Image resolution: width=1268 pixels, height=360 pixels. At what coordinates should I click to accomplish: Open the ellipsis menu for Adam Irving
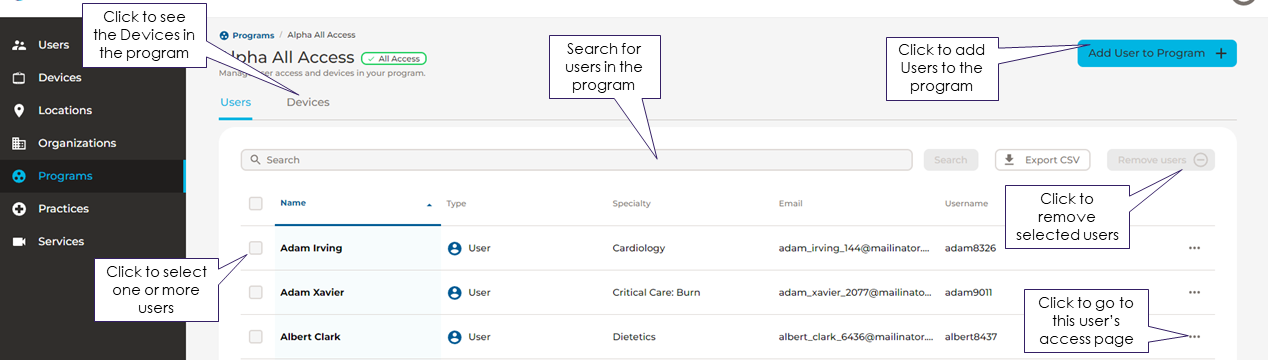click(1194, 248)
